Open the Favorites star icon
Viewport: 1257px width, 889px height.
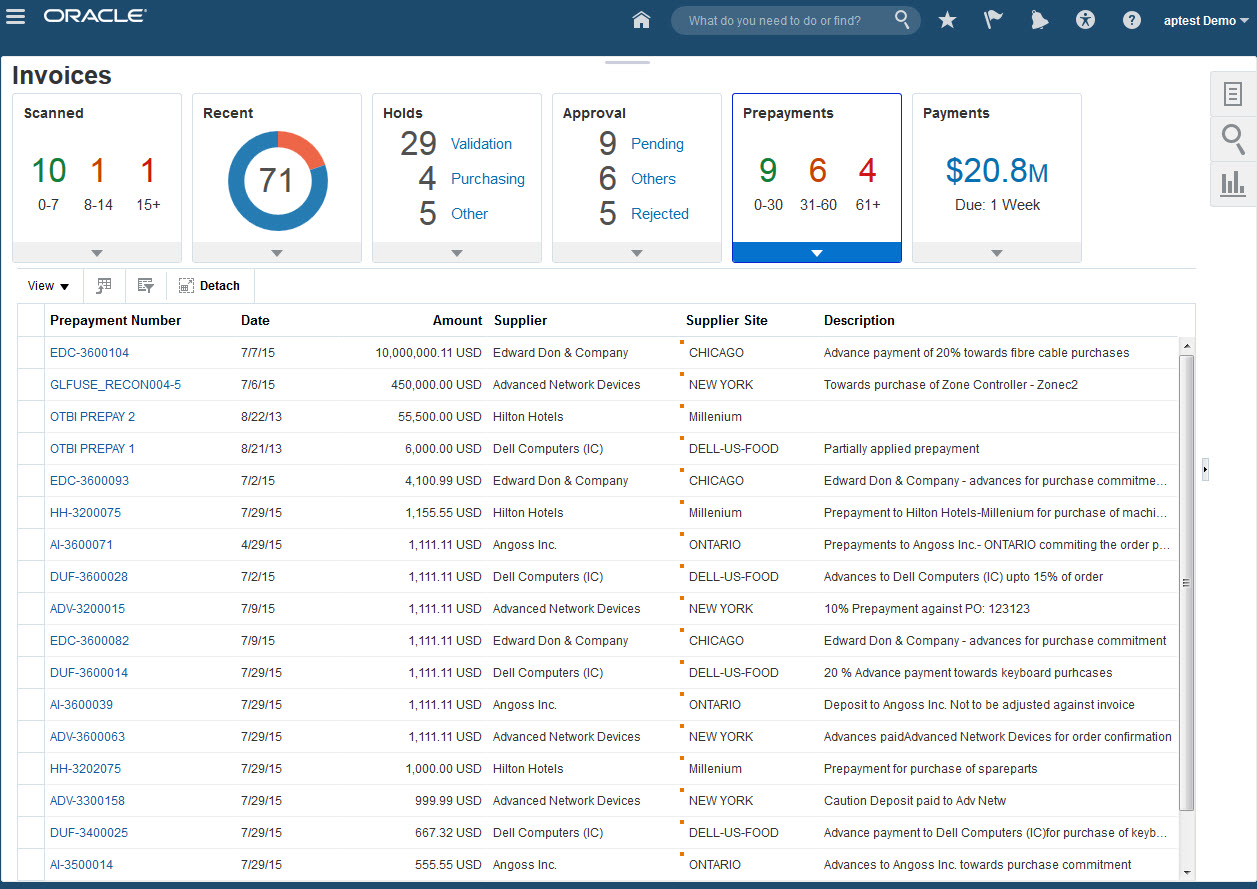click(947, 20)
